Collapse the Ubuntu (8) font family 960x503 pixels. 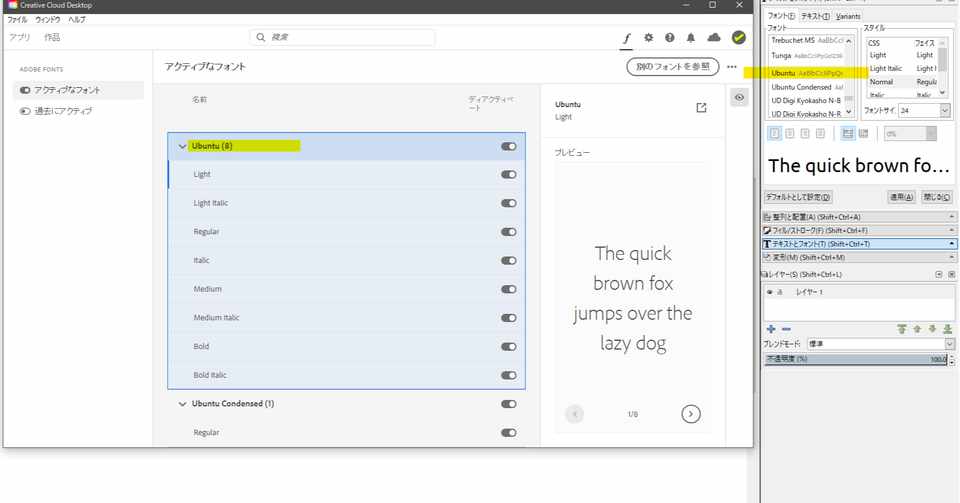(x=182, y=146)
